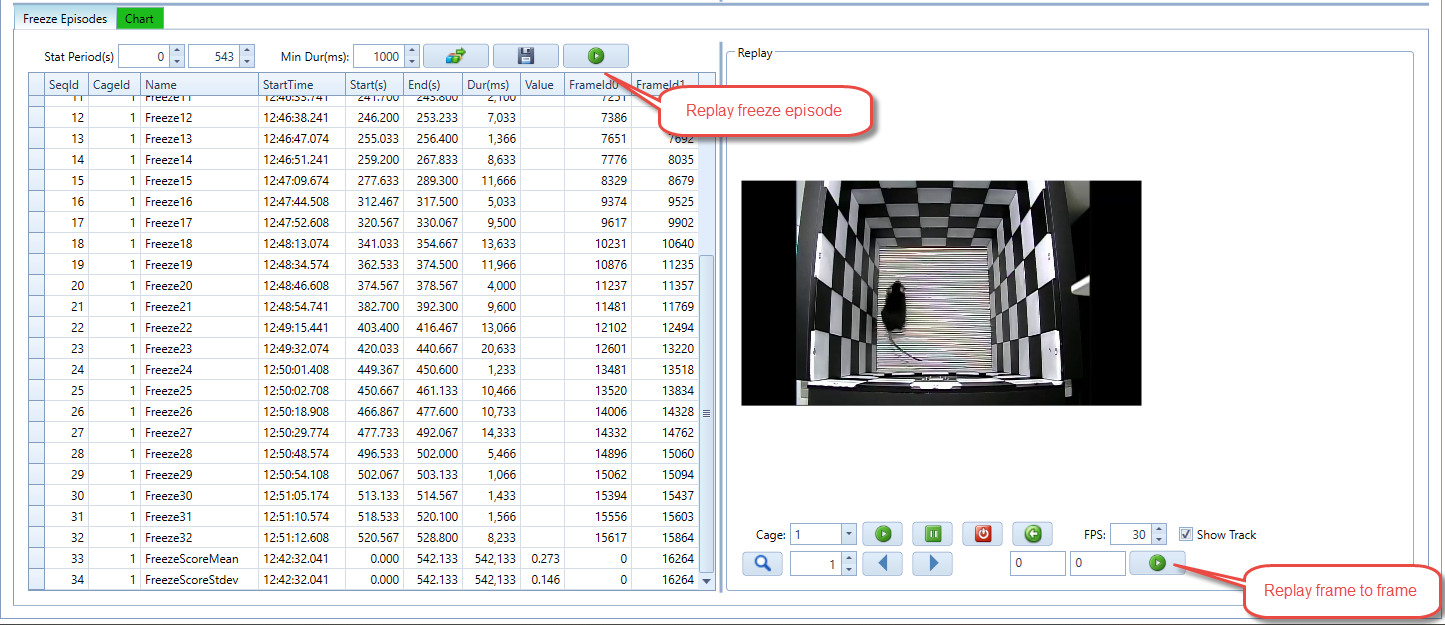Switch to the Chart tab
1445x625 pixels.
click(x=139, y=19)
